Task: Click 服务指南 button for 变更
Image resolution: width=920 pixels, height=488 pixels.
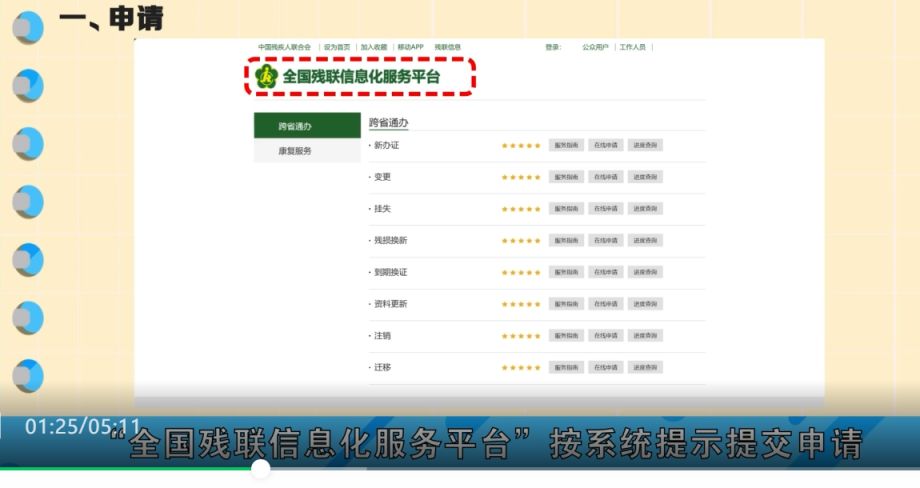Action: [x=566, y=177]
